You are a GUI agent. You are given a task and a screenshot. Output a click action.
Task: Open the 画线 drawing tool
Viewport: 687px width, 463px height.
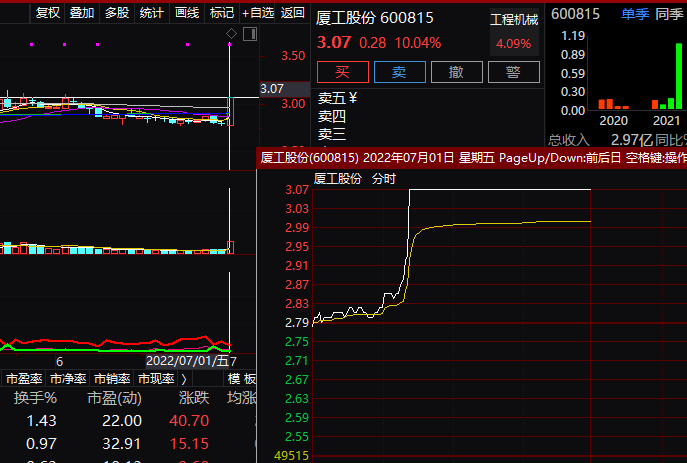coord(187,13)
